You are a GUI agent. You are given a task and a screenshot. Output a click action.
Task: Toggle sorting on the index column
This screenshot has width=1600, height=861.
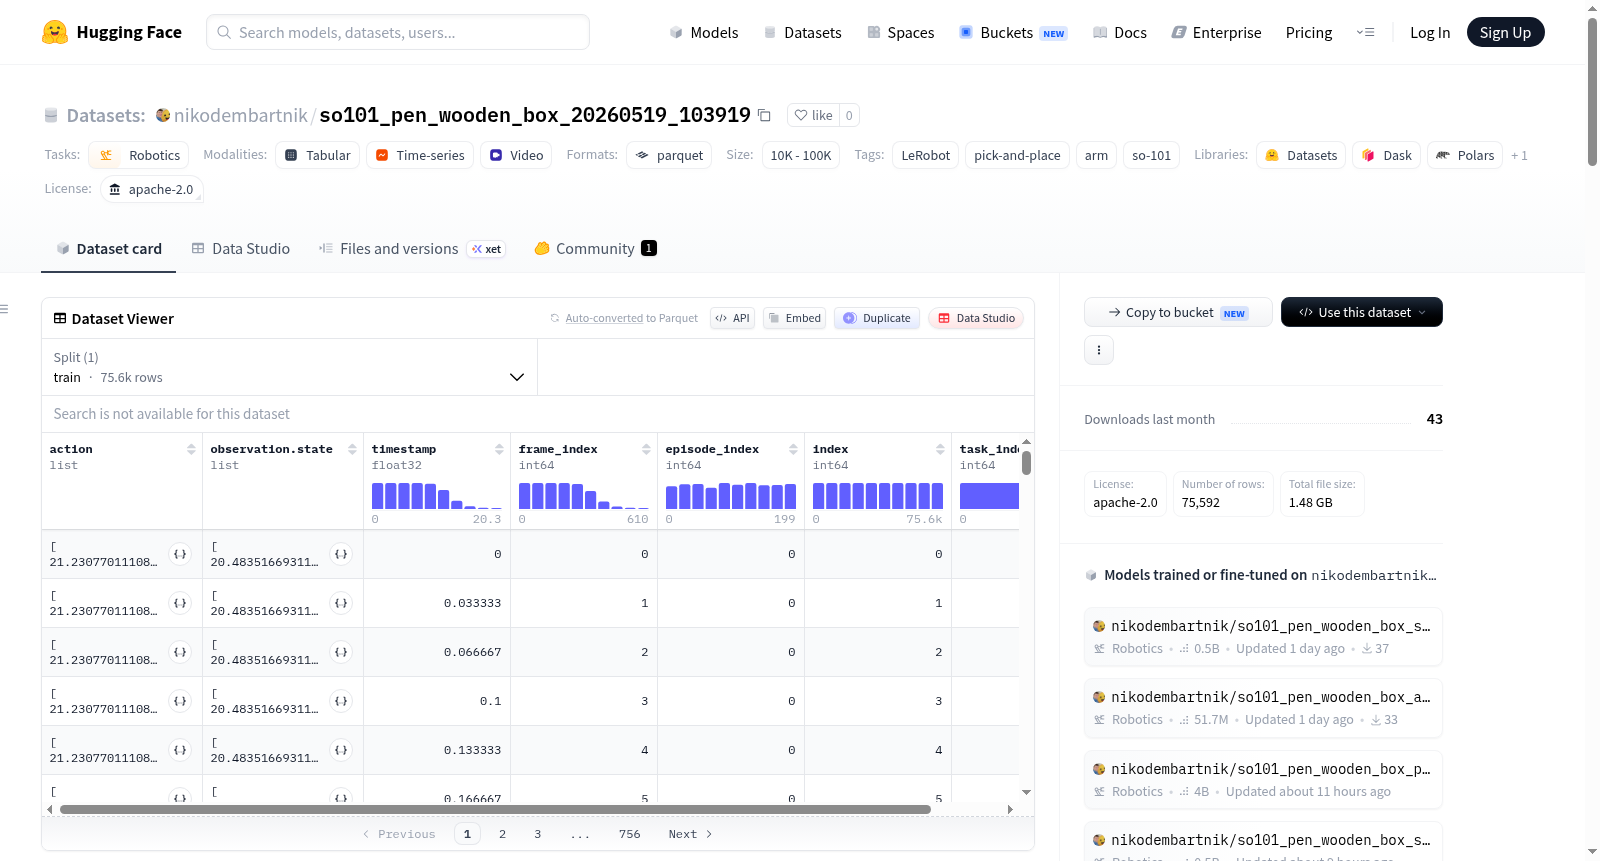(x=940, y=450)
